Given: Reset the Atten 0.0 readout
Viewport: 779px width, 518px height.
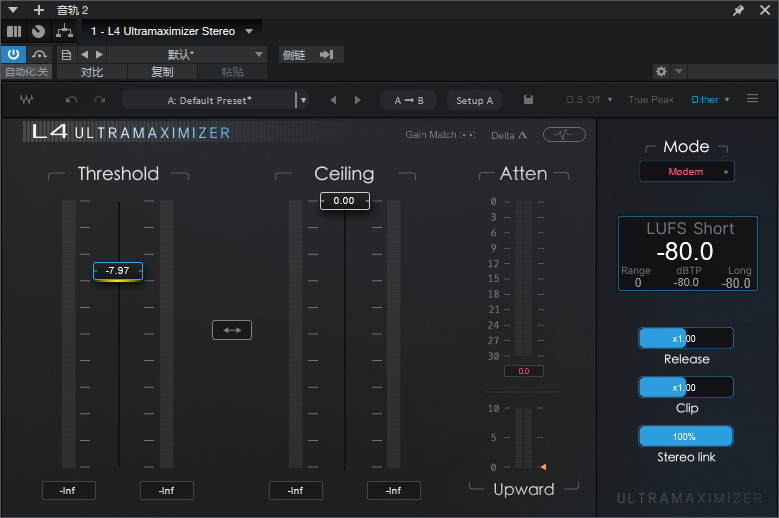Looking at the screenshot, I should pos(524,371).
